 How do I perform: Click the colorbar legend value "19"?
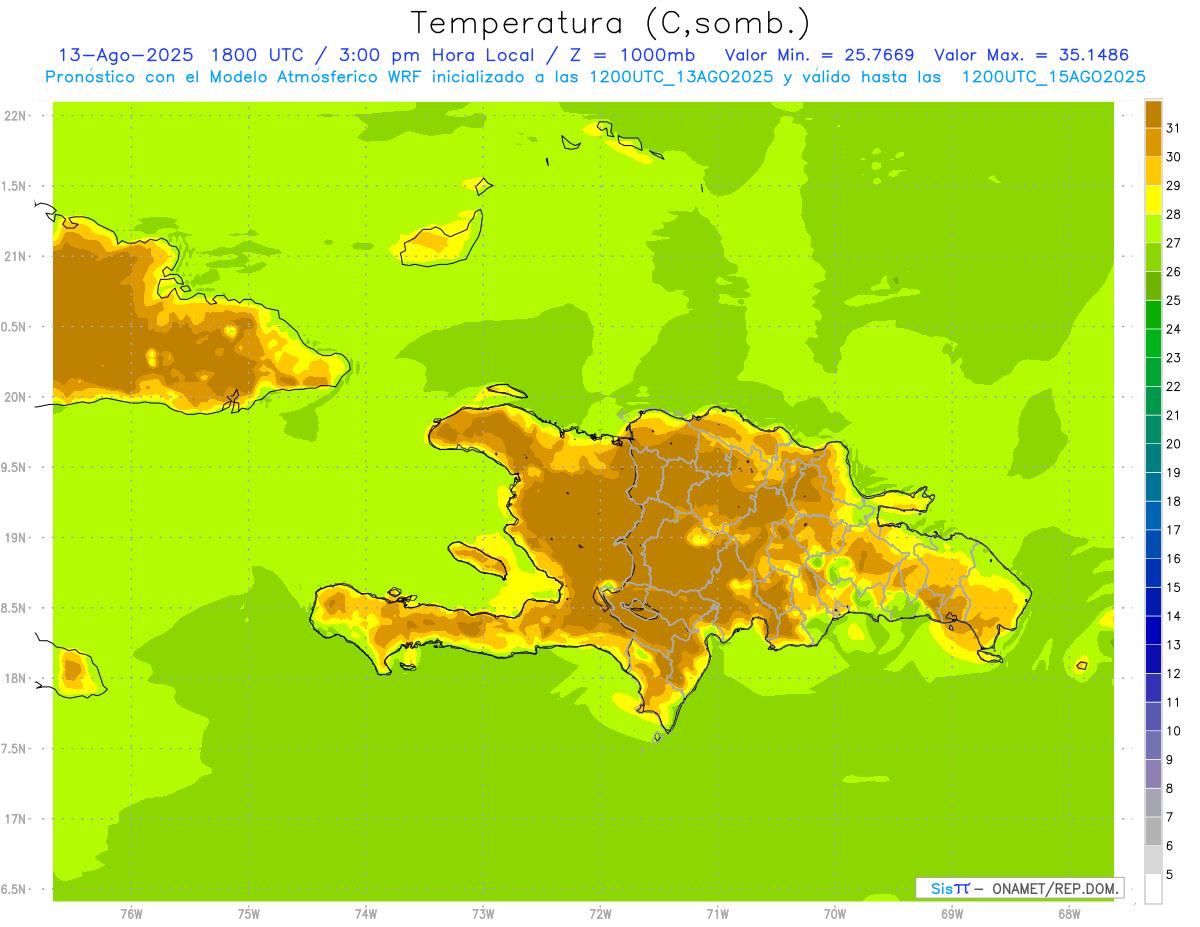[x=1173, y=472]
